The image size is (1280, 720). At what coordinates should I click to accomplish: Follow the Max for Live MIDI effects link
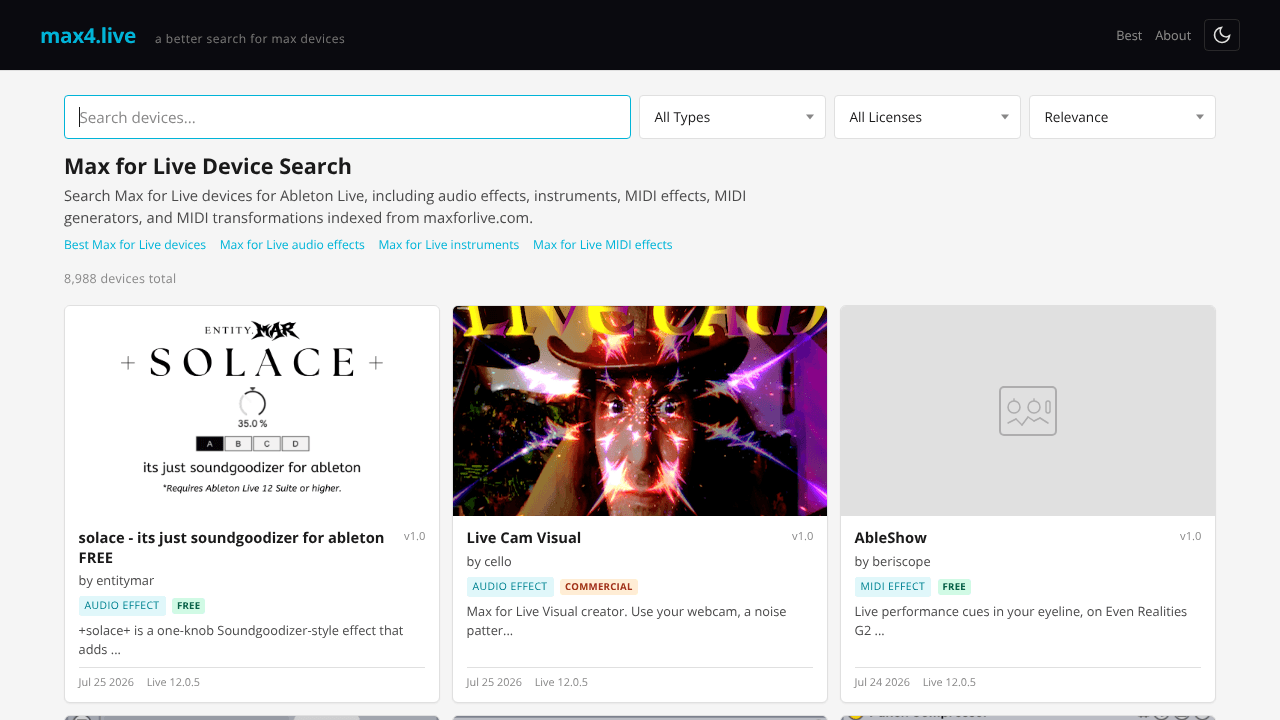coord(603,245)
